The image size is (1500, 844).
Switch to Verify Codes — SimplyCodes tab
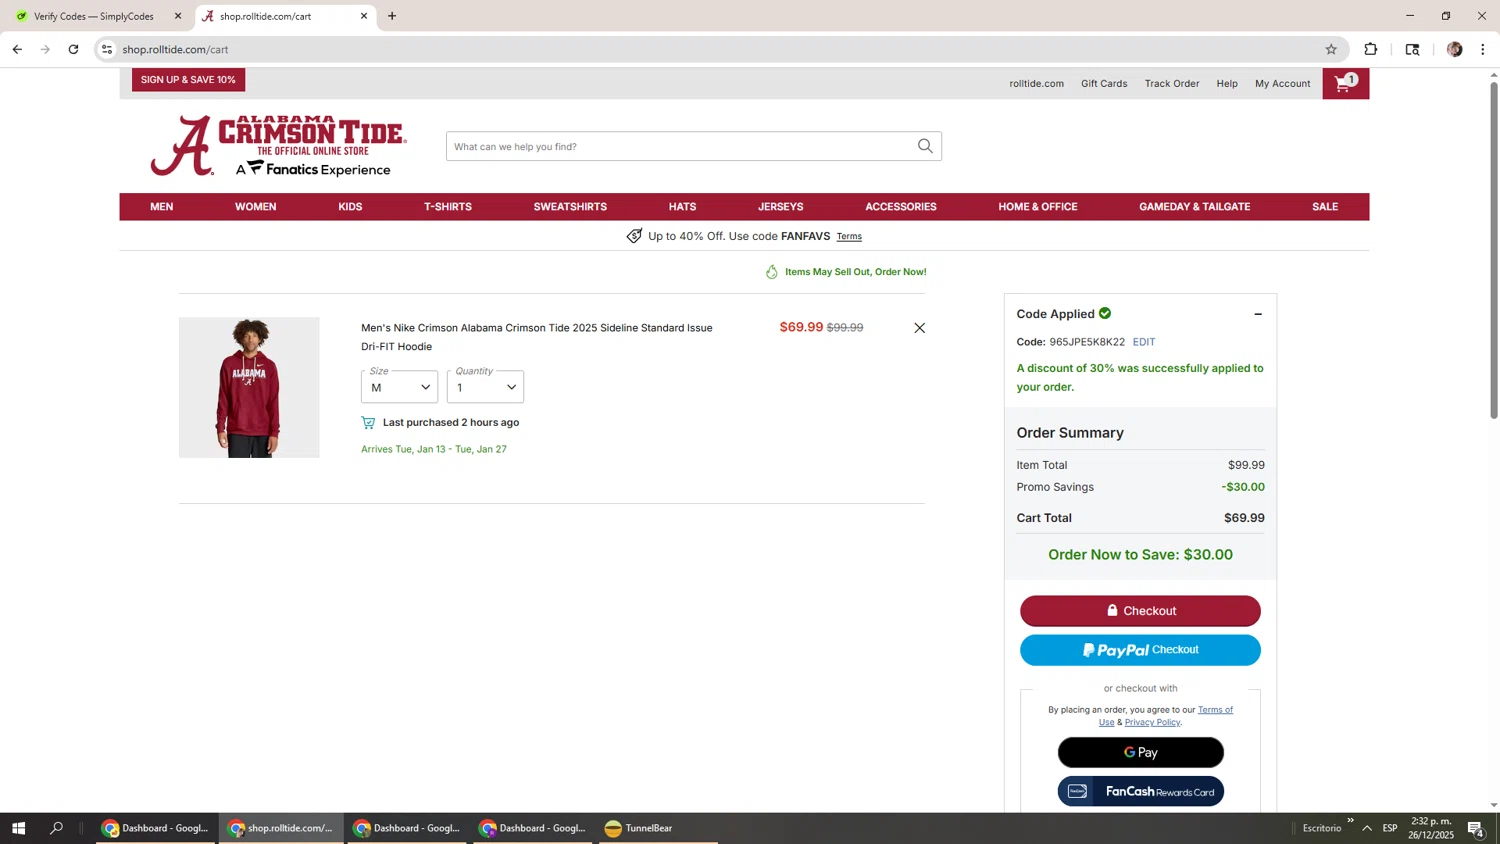[95, 16]
